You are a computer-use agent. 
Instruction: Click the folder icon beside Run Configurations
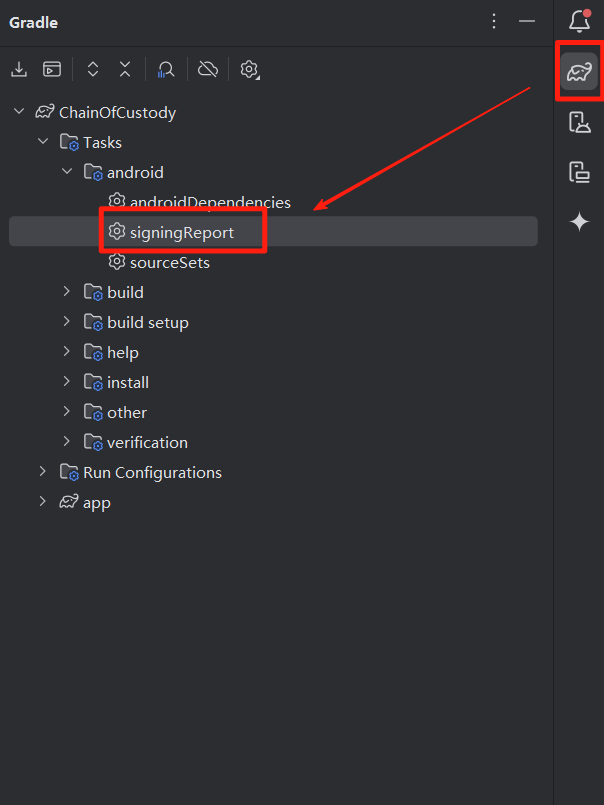coord(69,472)
